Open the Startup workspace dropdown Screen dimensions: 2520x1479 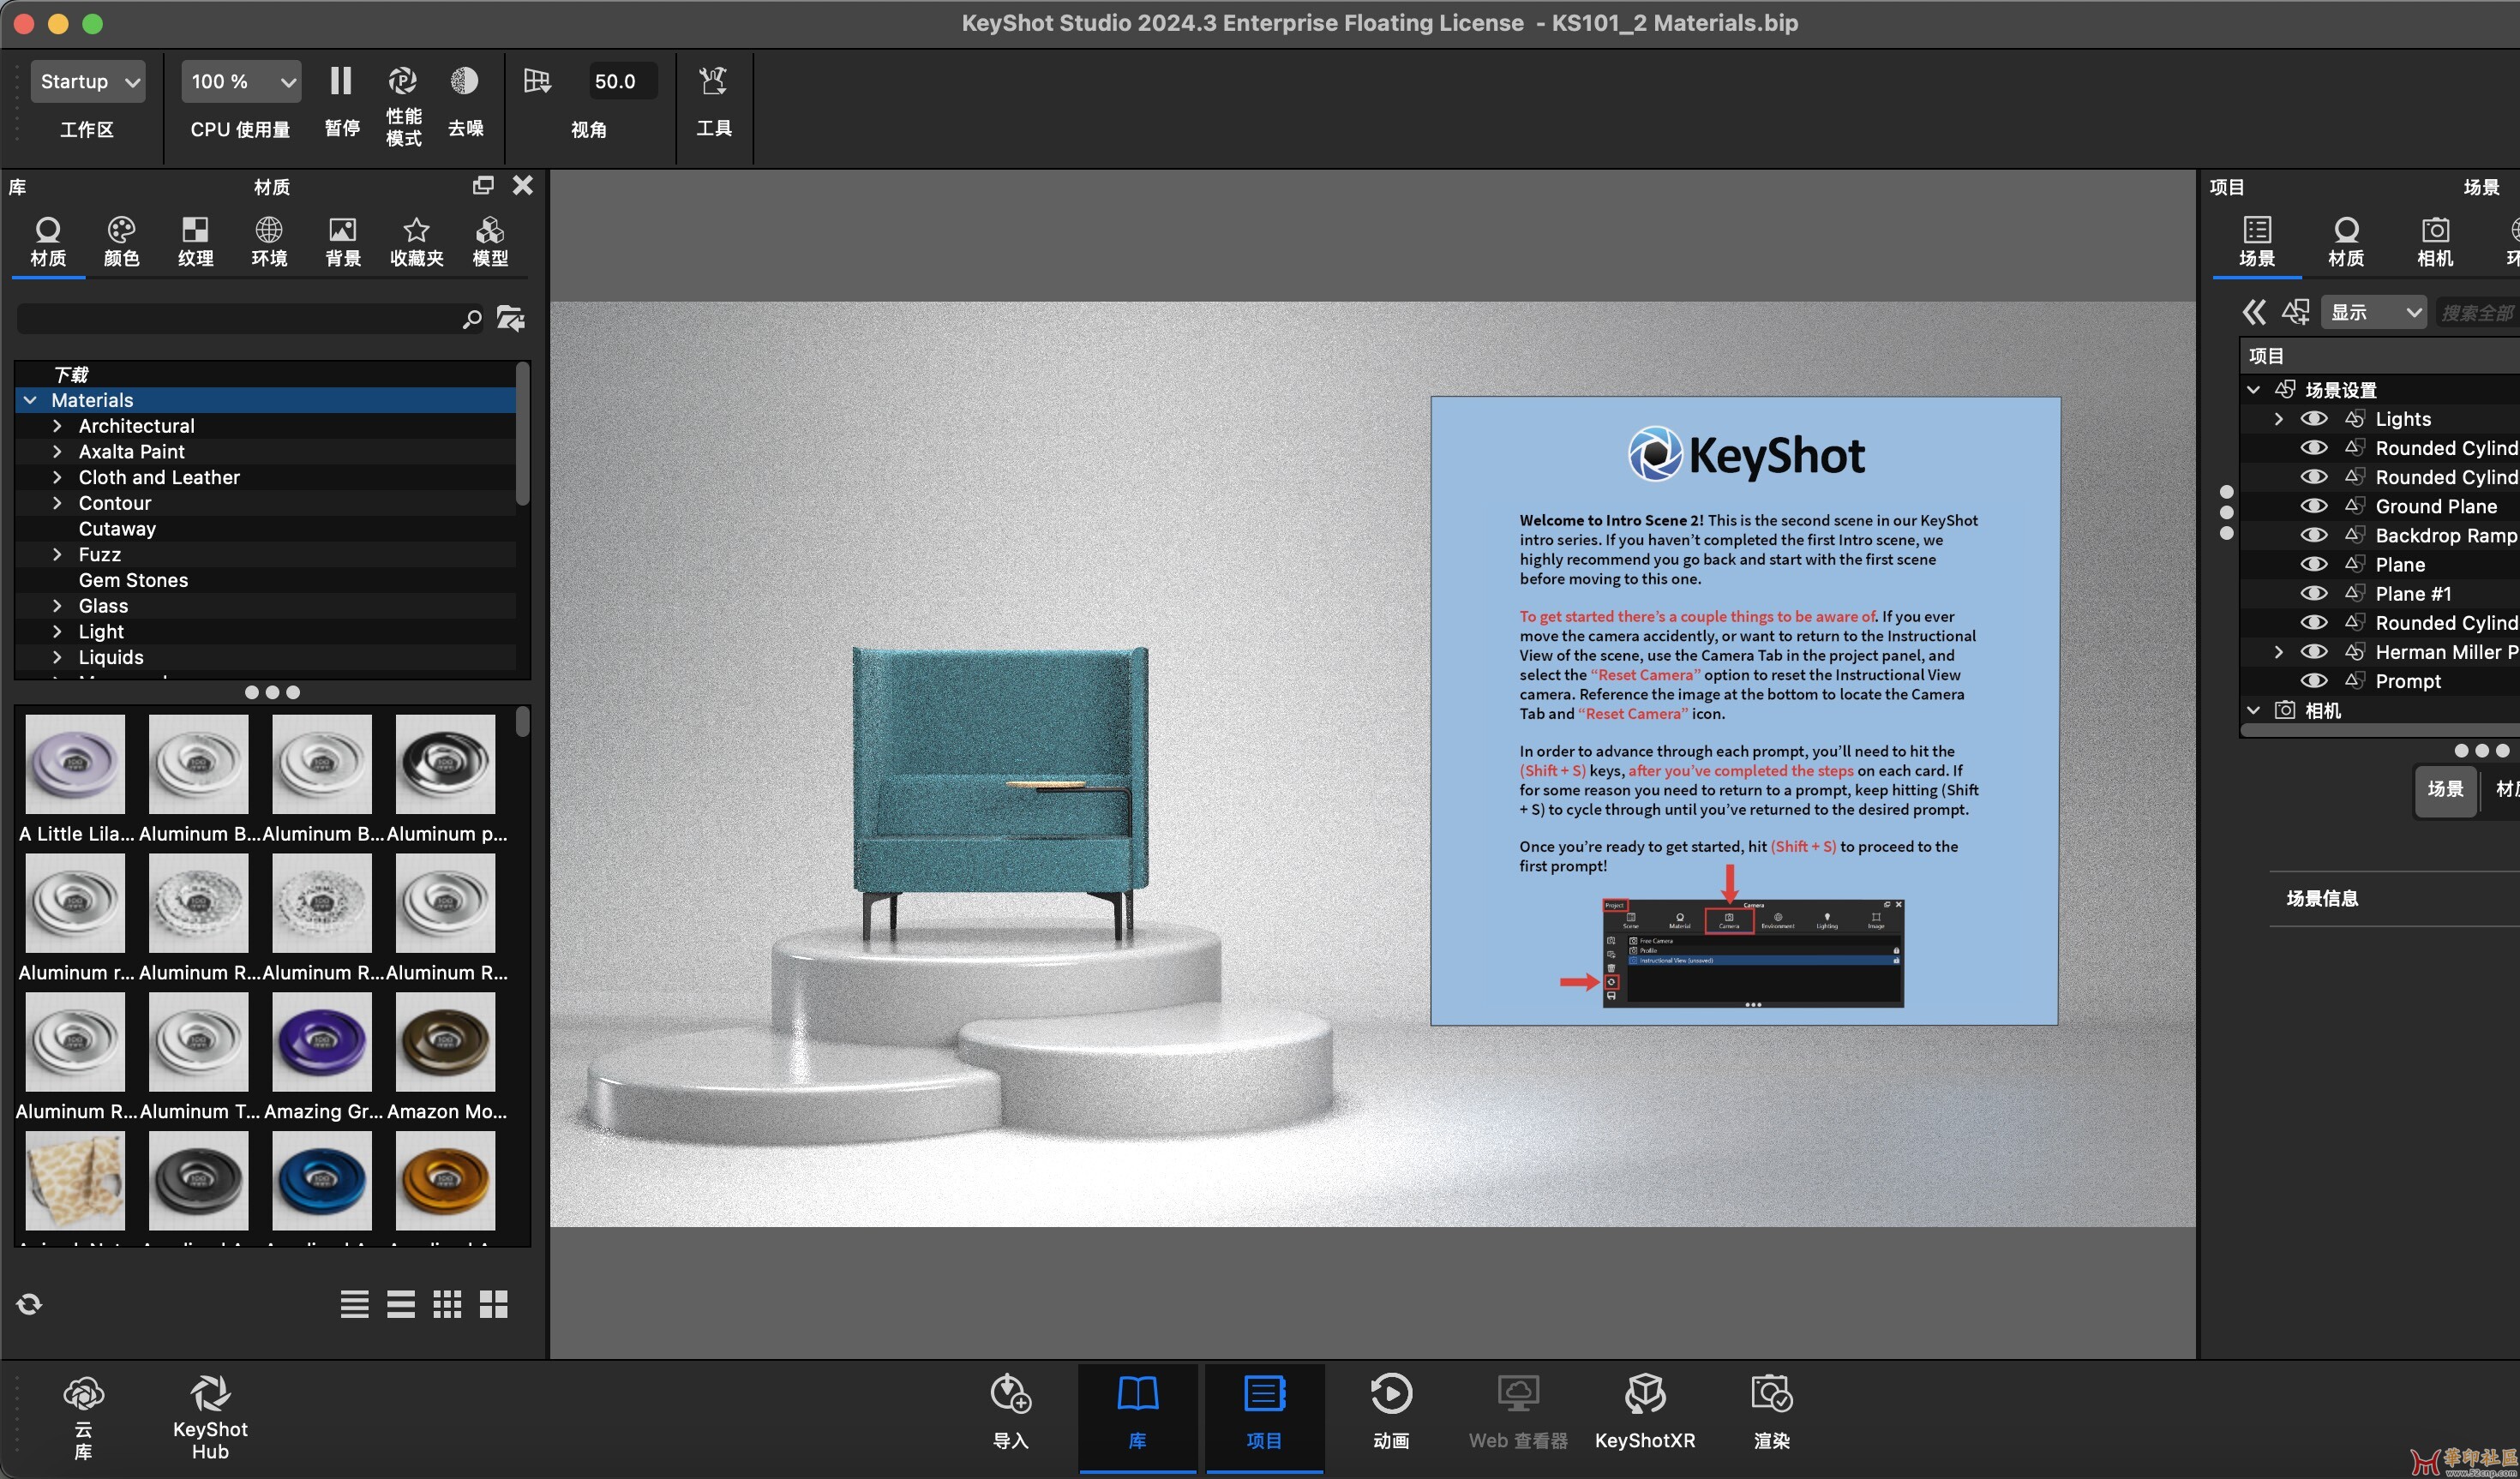click(x=88, y=81)
